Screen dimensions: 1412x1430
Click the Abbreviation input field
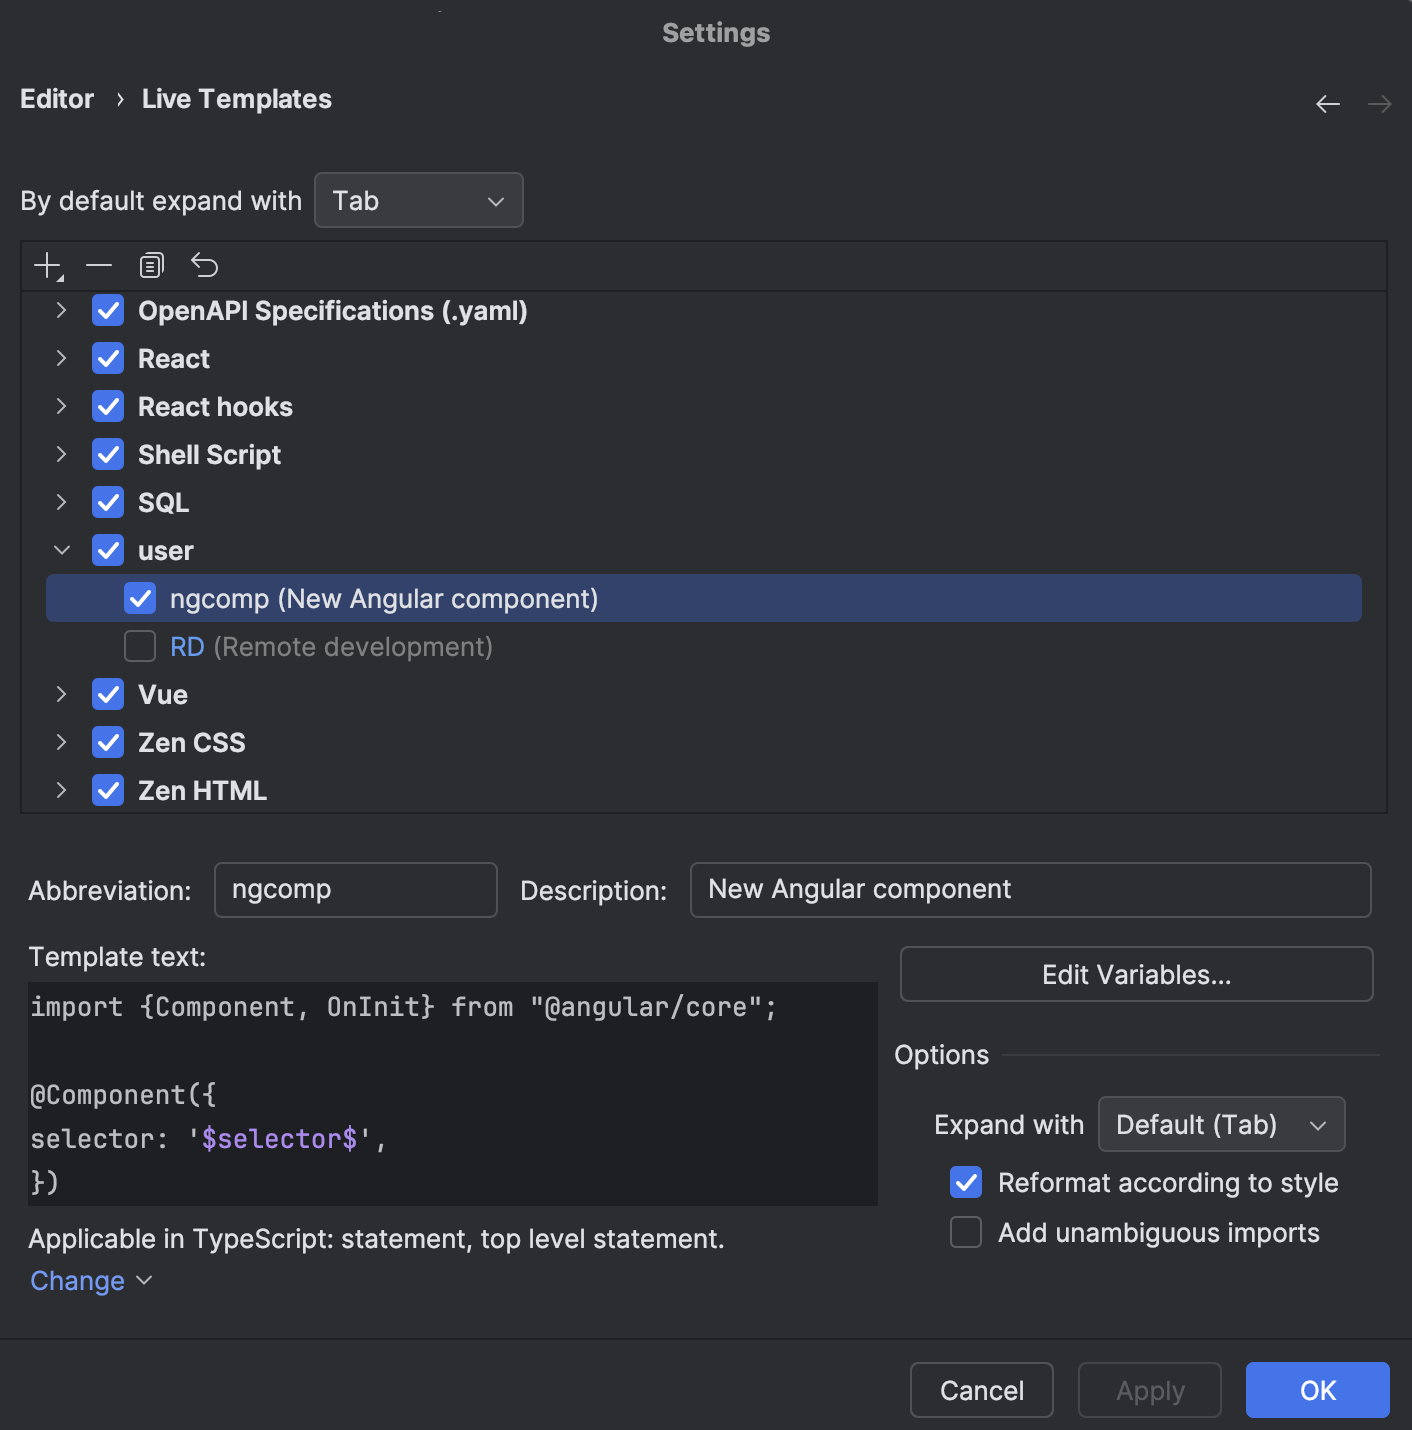click(x=356, y=890)
